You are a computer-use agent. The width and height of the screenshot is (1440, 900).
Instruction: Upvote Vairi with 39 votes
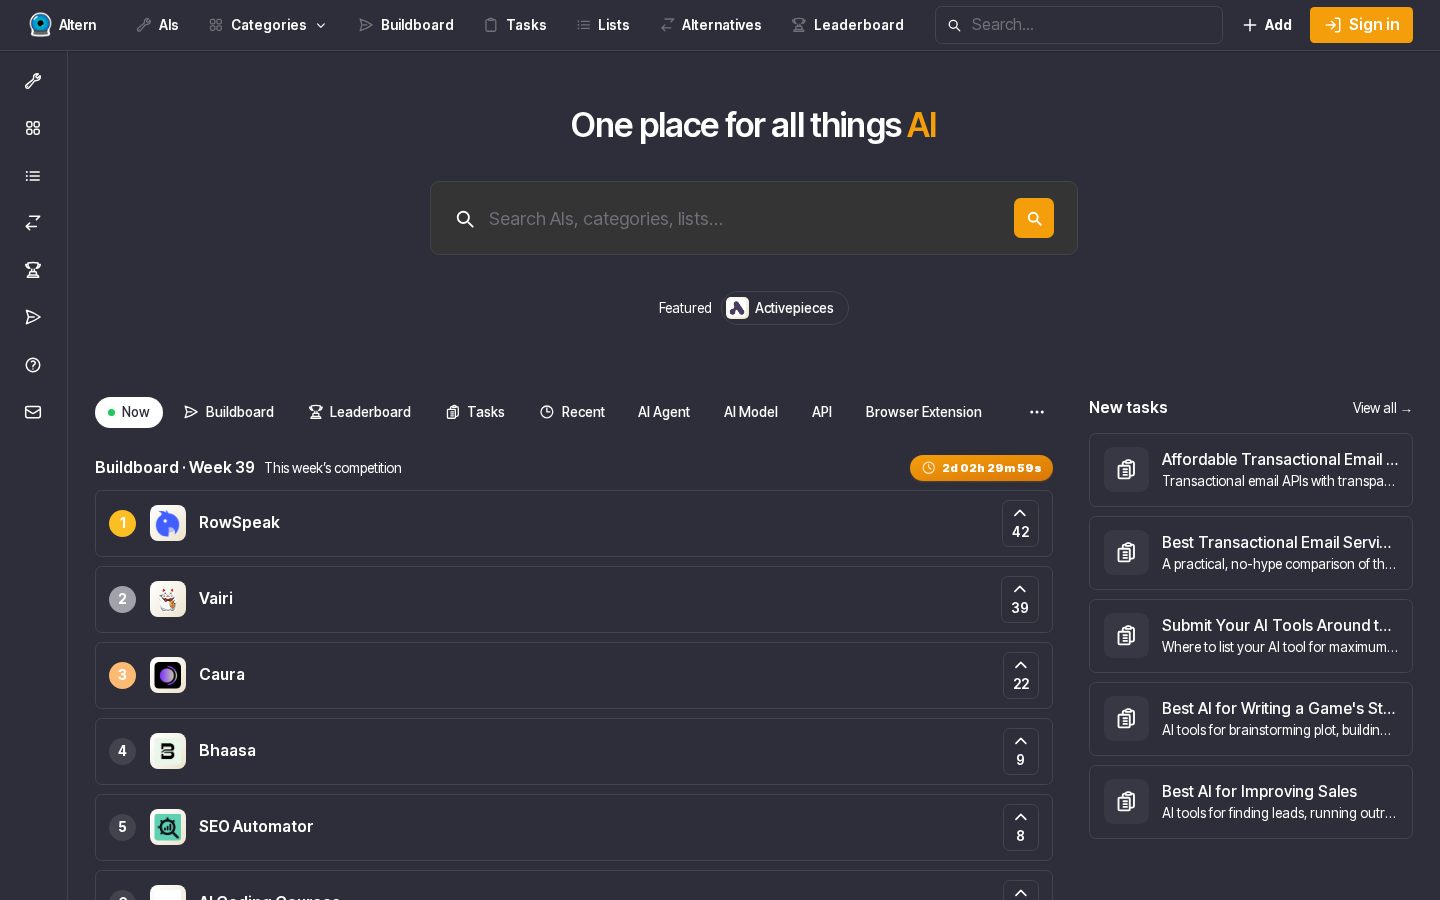tap(1020, 599)
